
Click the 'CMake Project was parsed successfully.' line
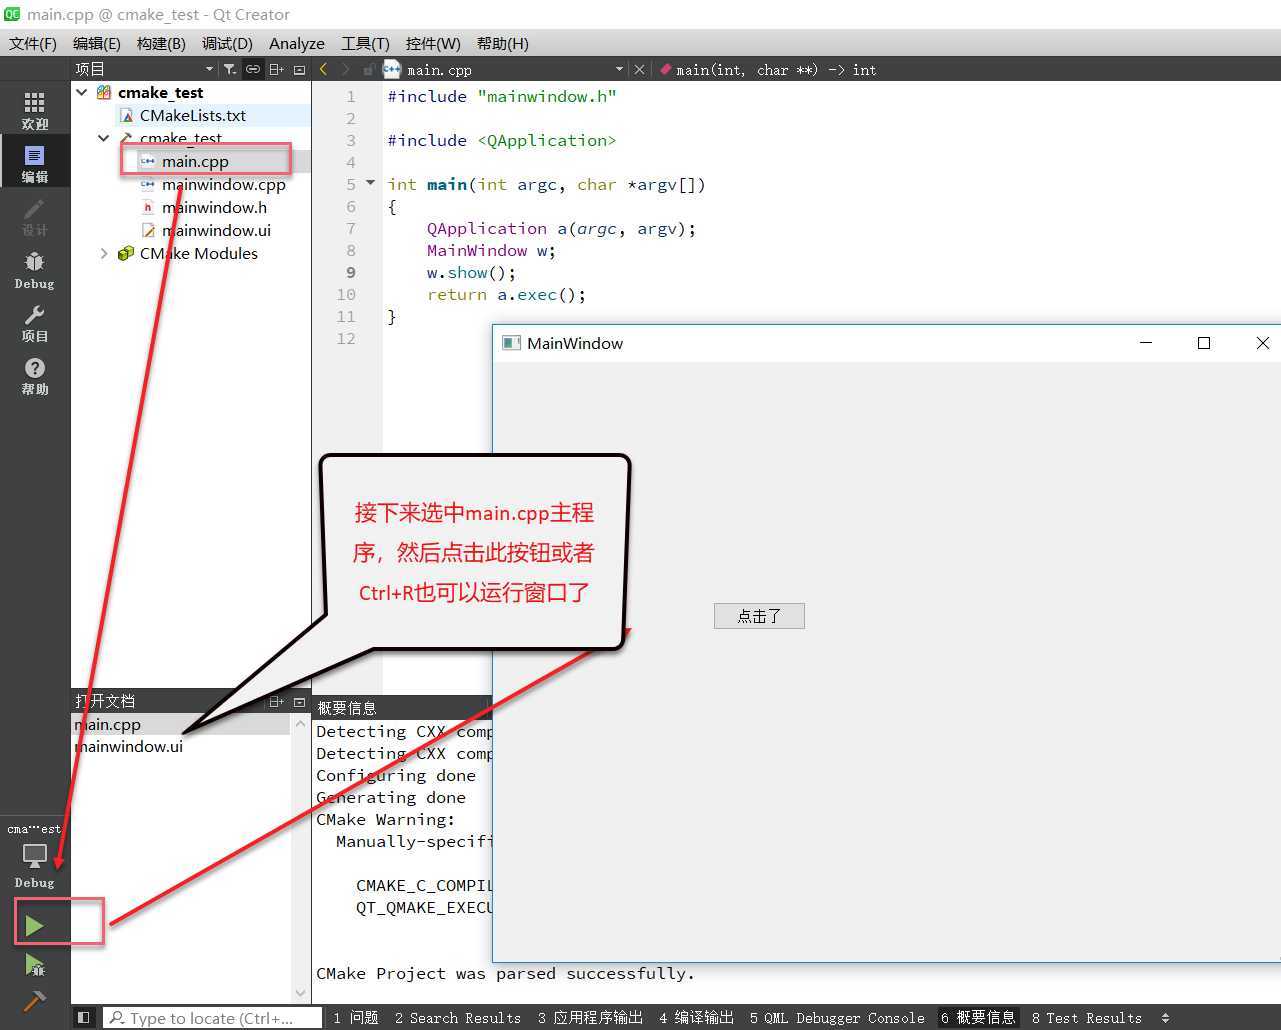point(505,973)
